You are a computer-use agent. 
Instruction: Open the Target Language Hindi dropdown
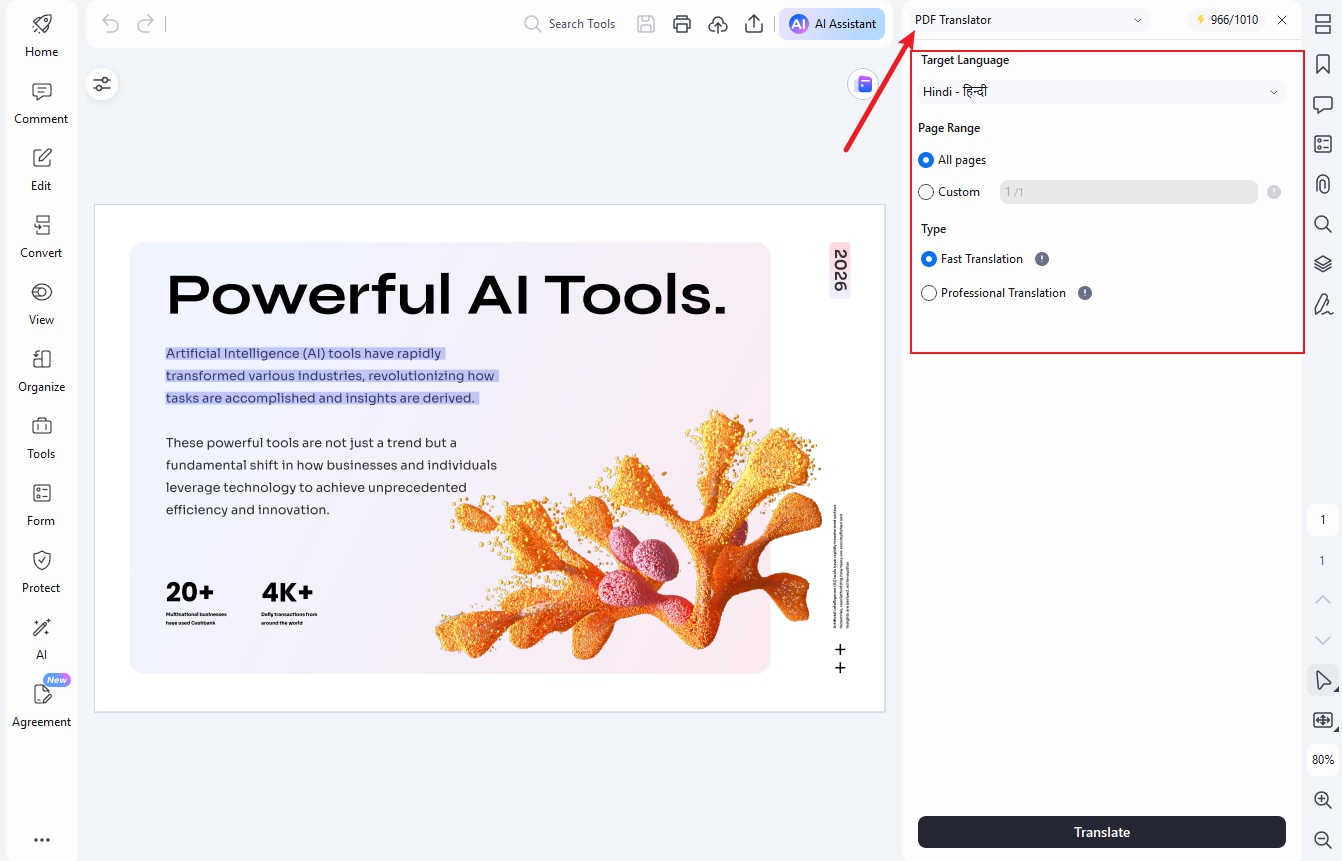pos(1101,92)
